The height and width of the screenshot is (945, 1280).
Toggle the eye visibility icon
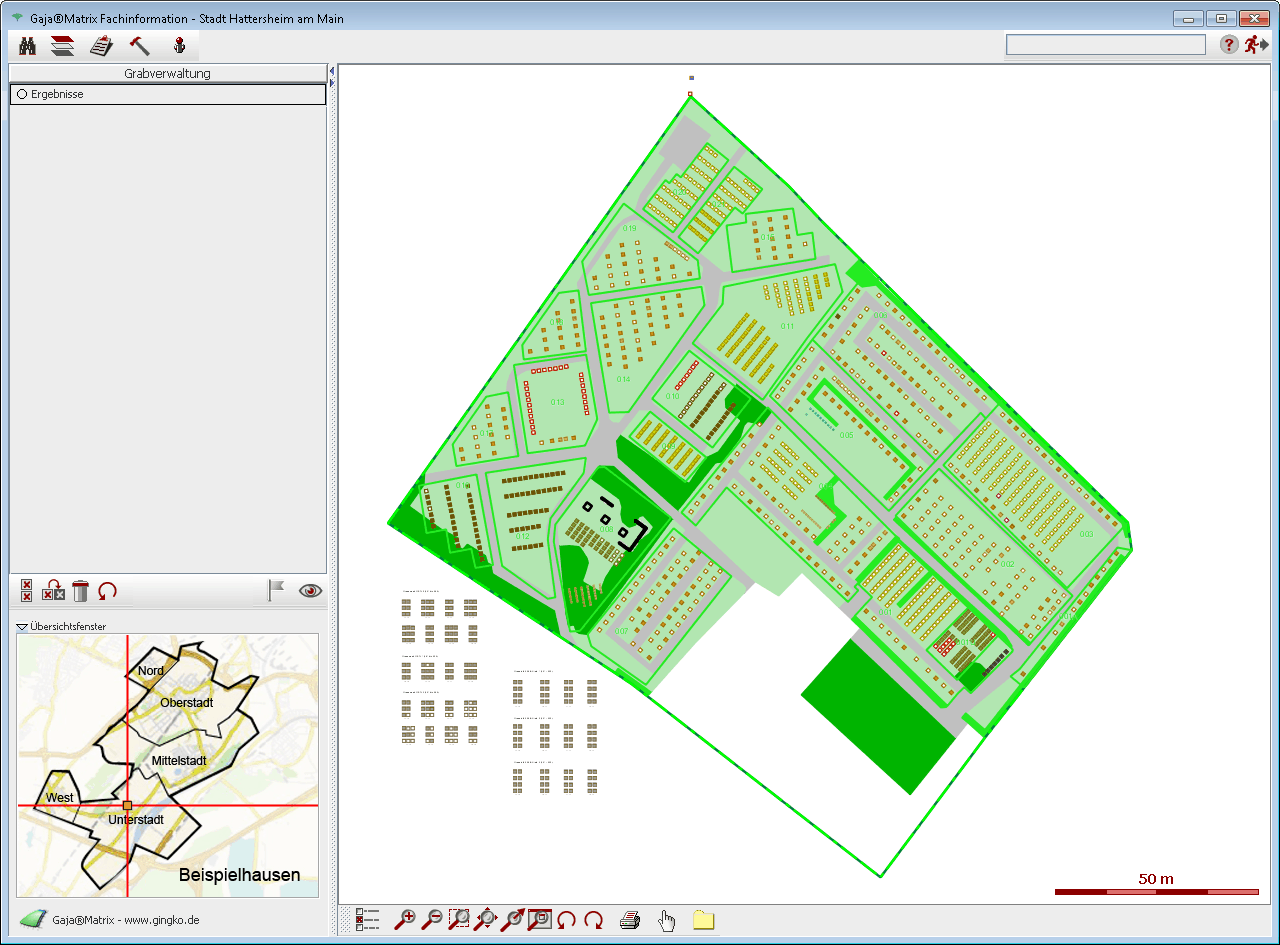coord(311,591)
